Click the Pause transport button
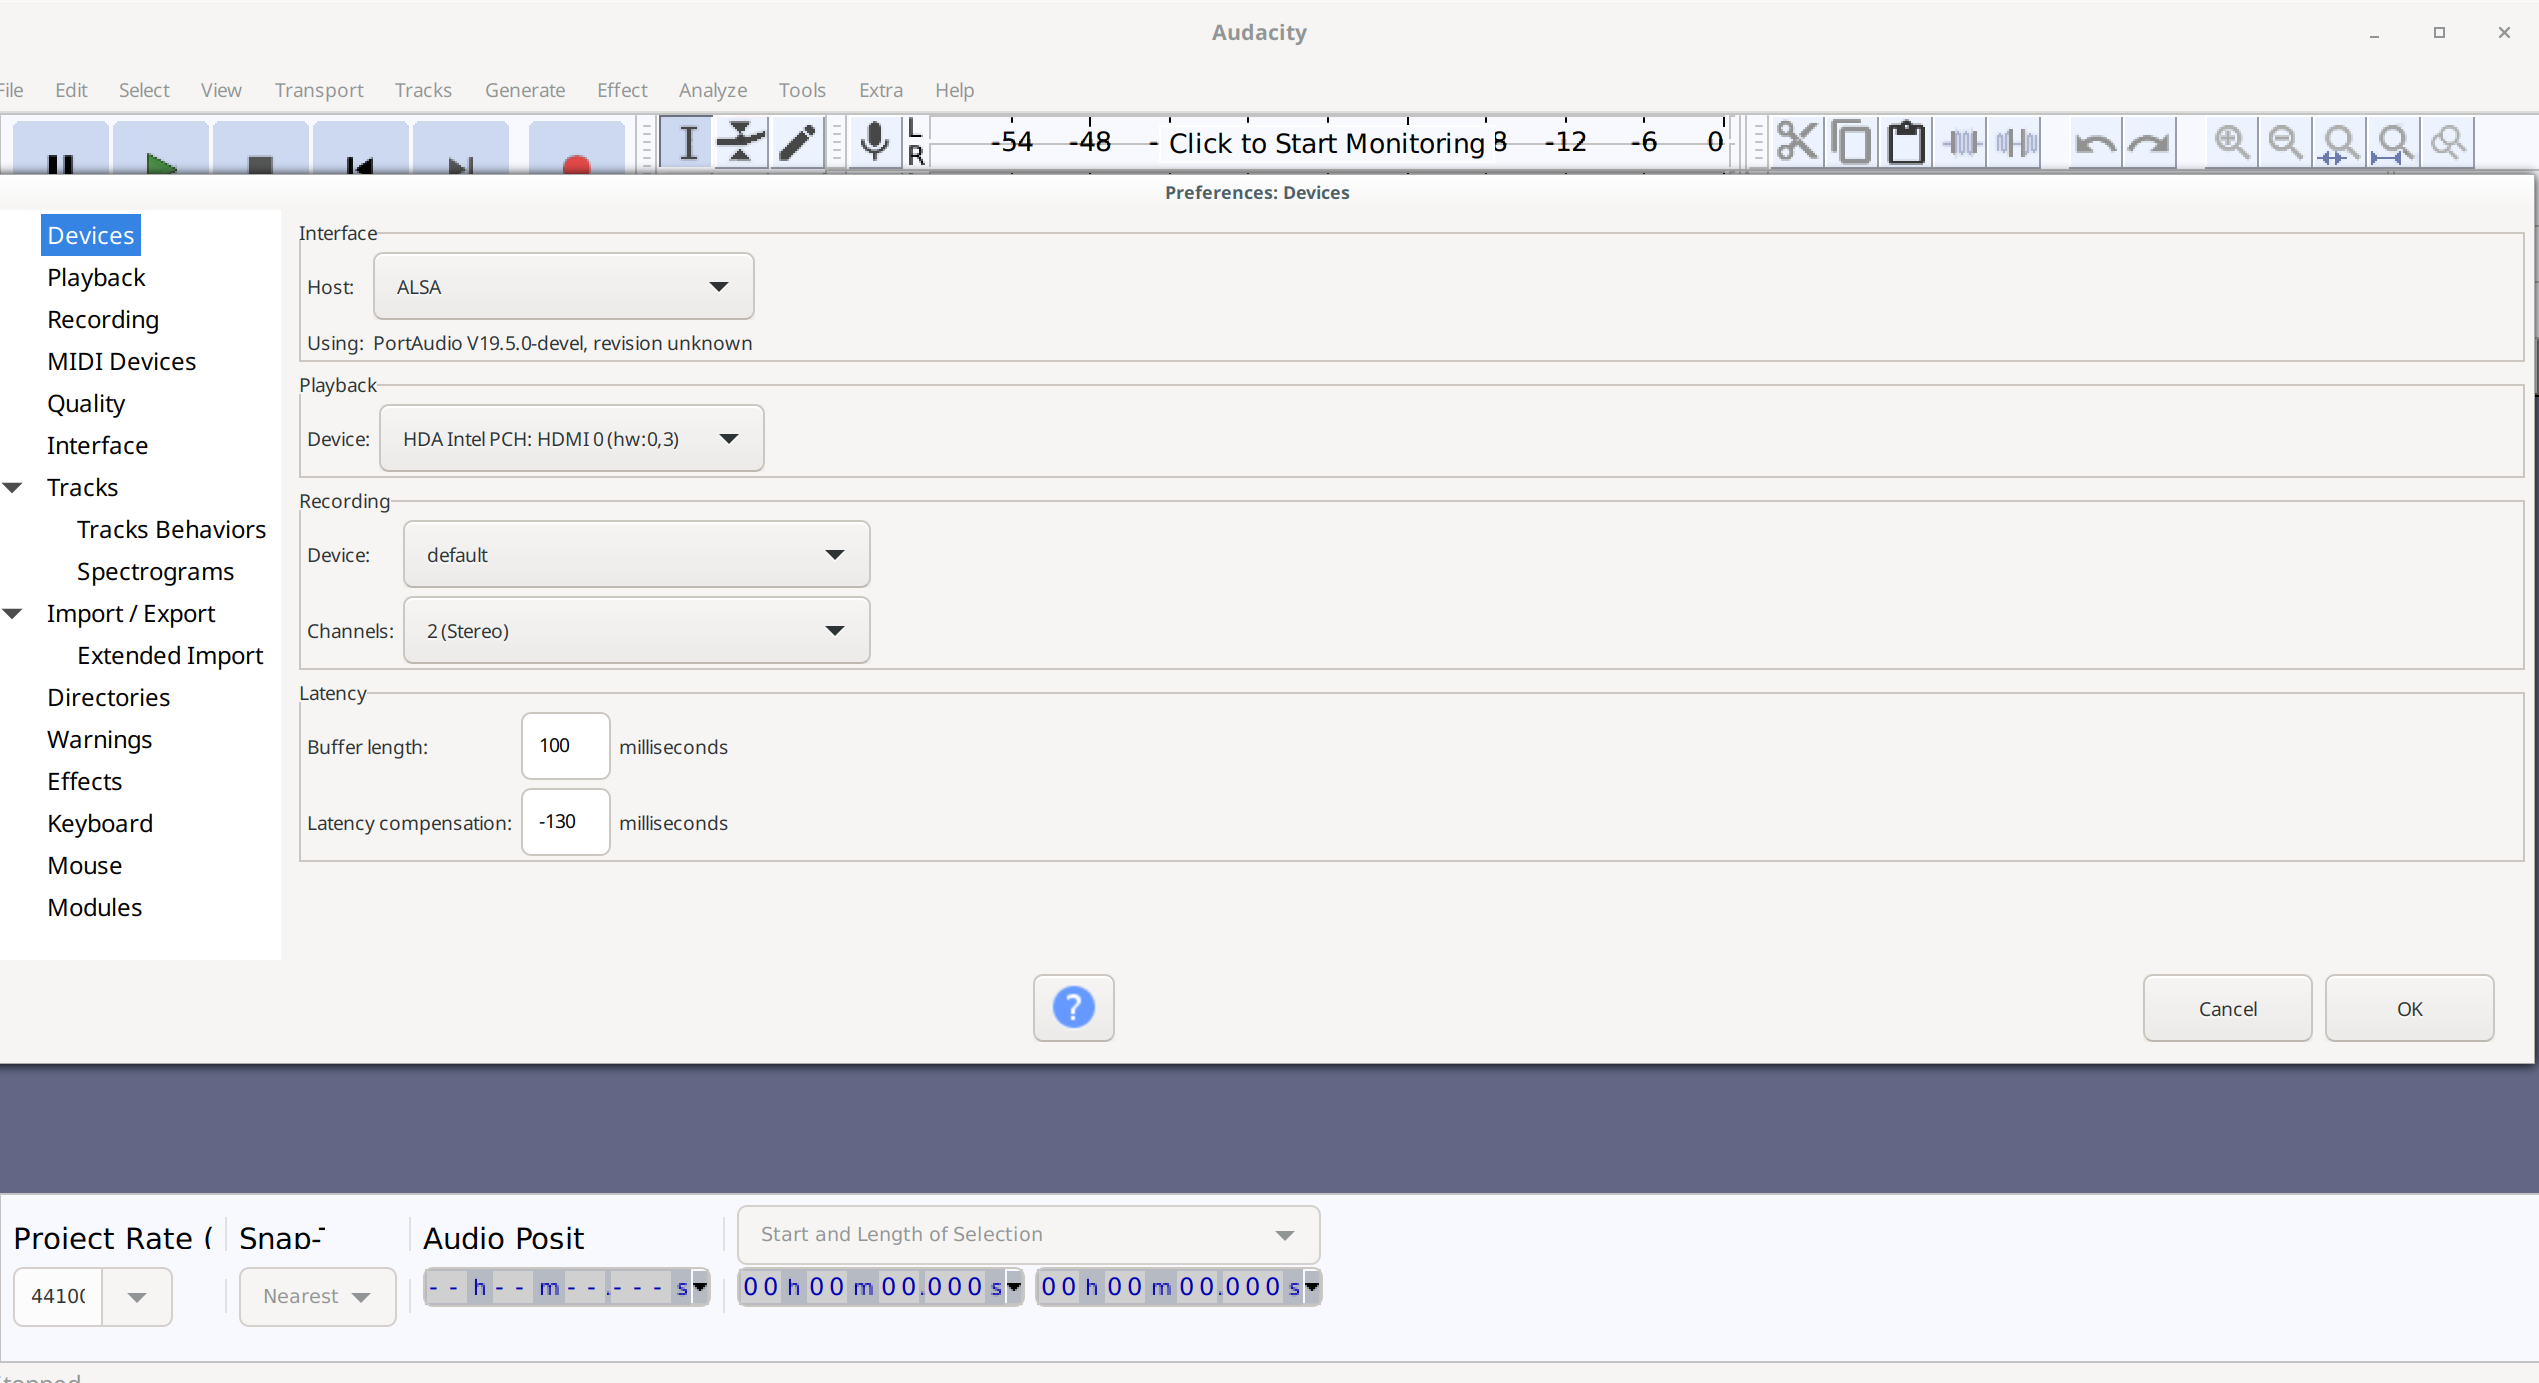 60,148
